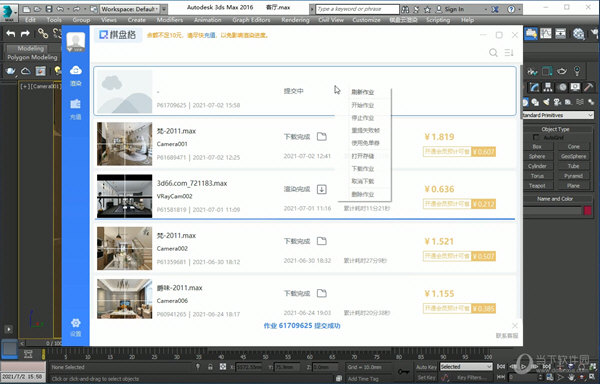This screenshot has height=384, width=600.
Task: Click the Box primitive button
Action: 537,146
